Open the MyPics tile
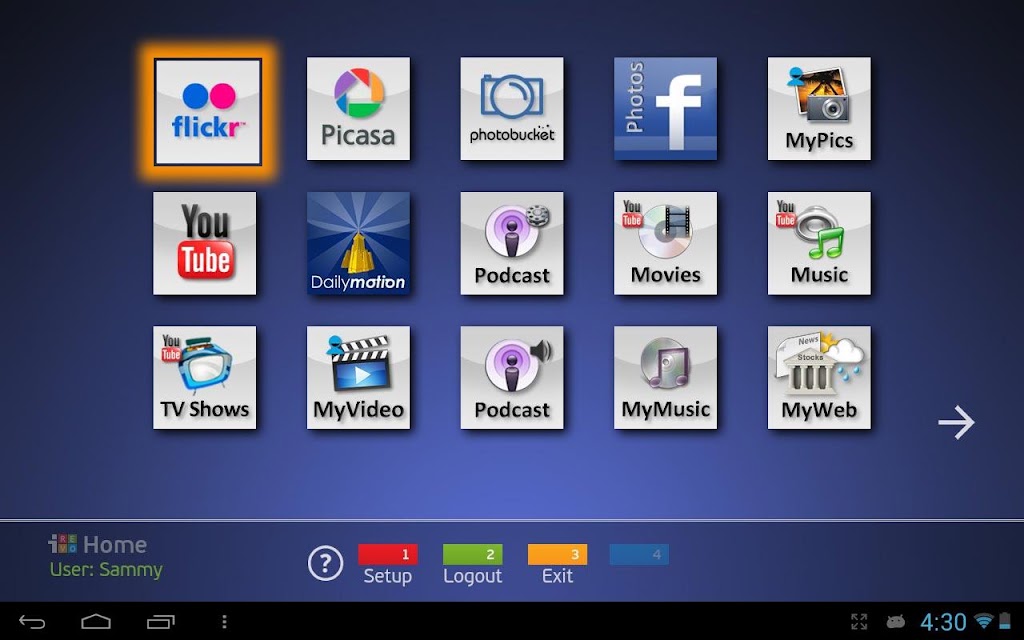The width and height of the screenshot is (1024, 640). tap(819, 108)
